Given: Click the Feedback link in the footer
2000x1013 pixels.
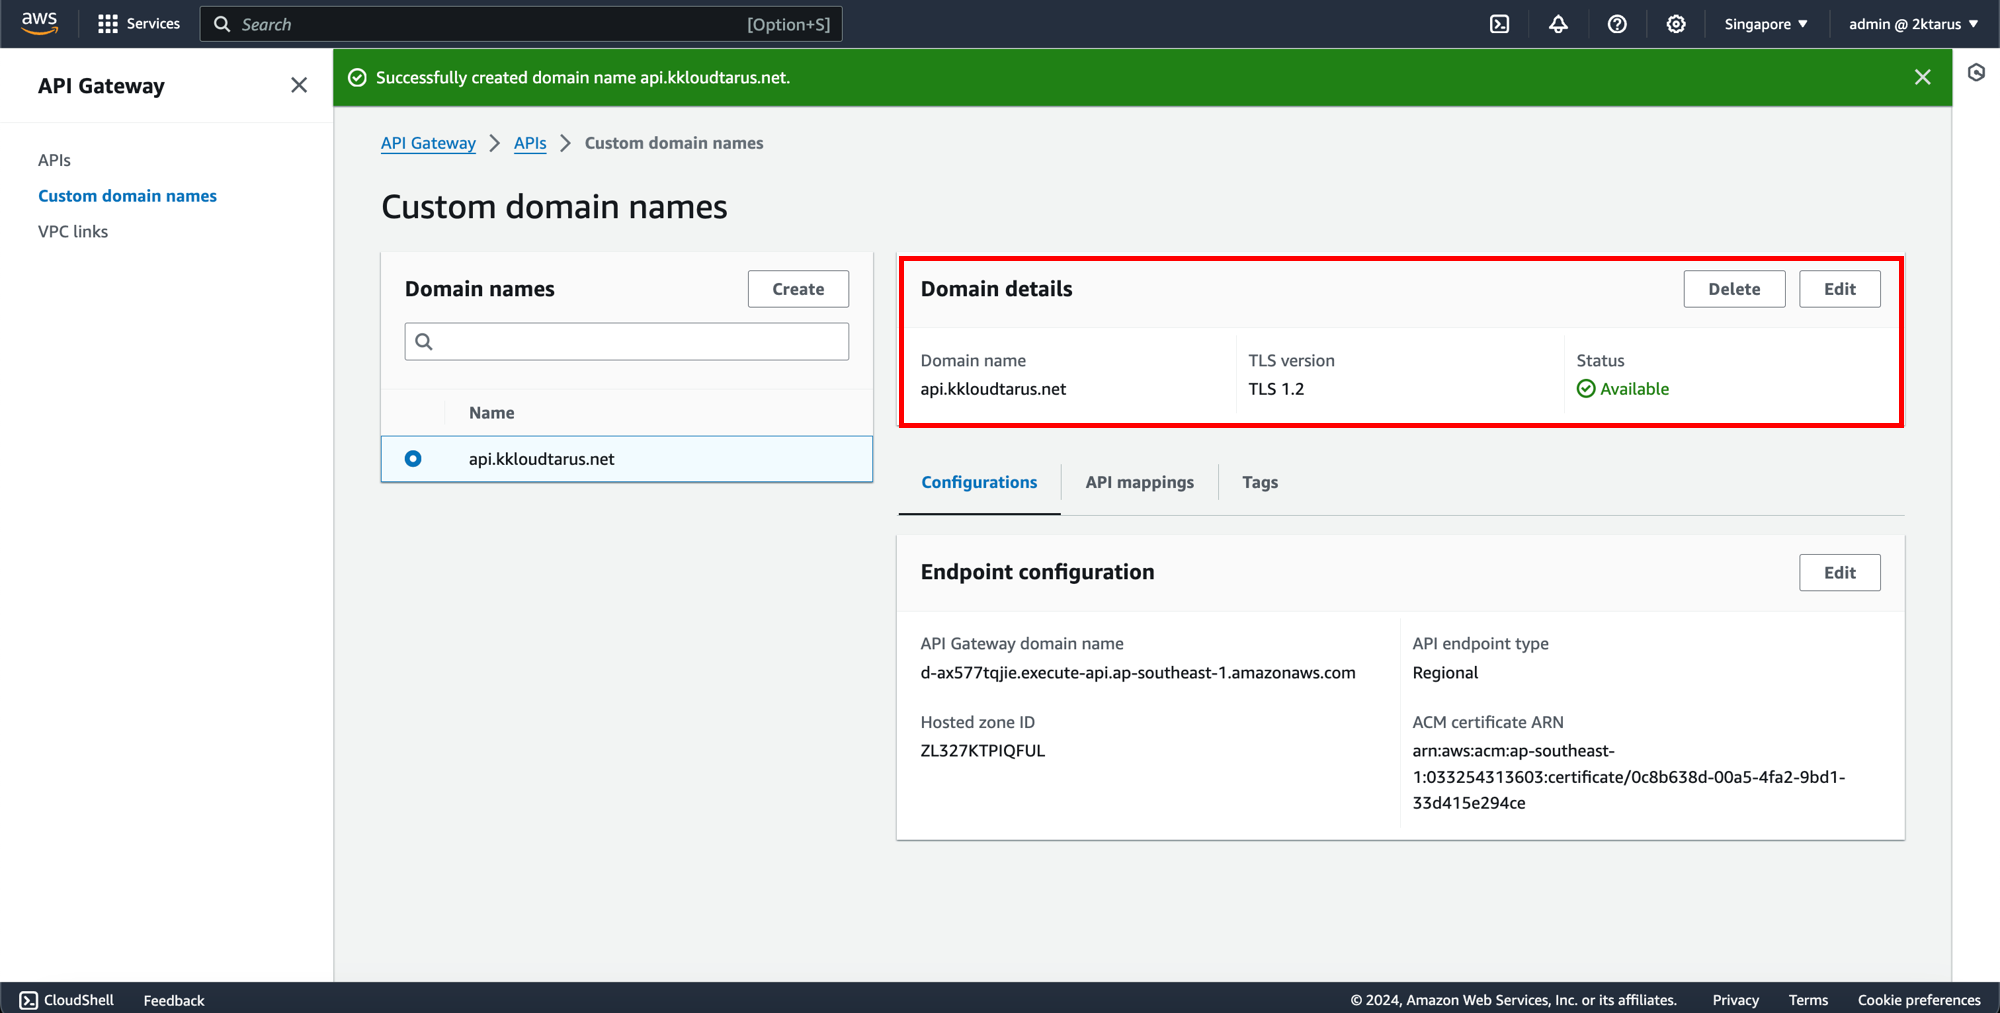Looking at the screenshot, I should [174, 1000].
